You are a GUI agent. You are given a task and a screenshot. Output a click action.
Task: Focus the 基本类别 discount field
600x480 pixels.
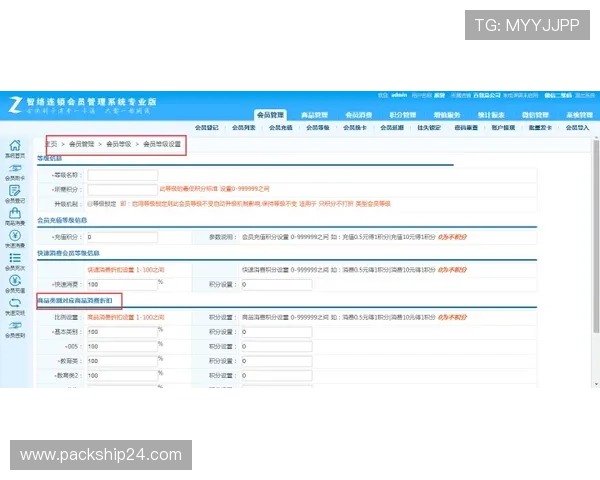(x=122, y=332)
